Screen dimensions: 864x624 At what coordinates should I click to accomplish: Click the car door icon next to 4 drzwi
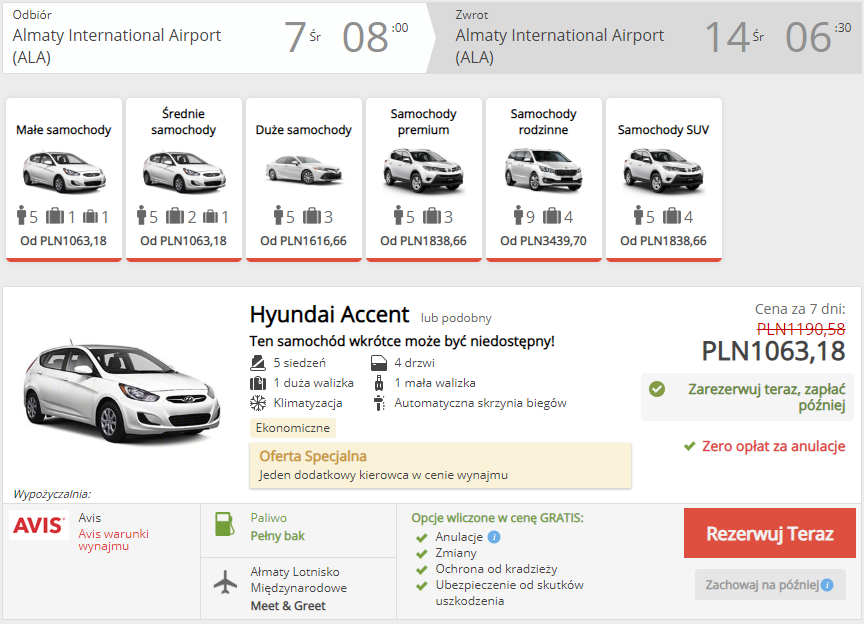(379, 363)
